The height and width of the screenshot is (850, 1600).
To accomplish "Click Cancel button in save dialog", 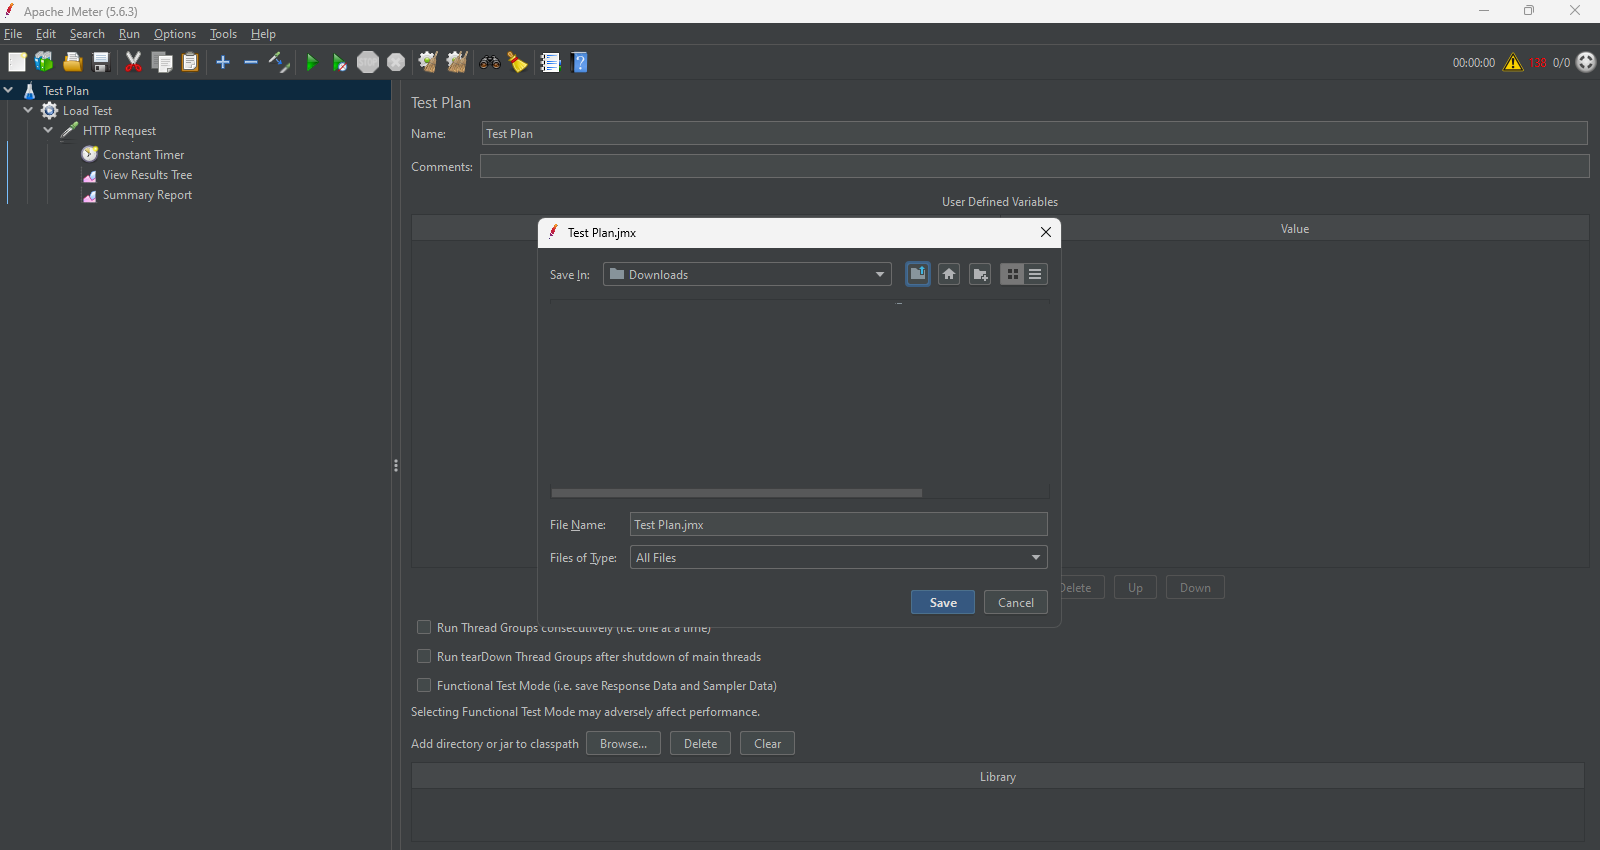I will [x=1016, y=602].
